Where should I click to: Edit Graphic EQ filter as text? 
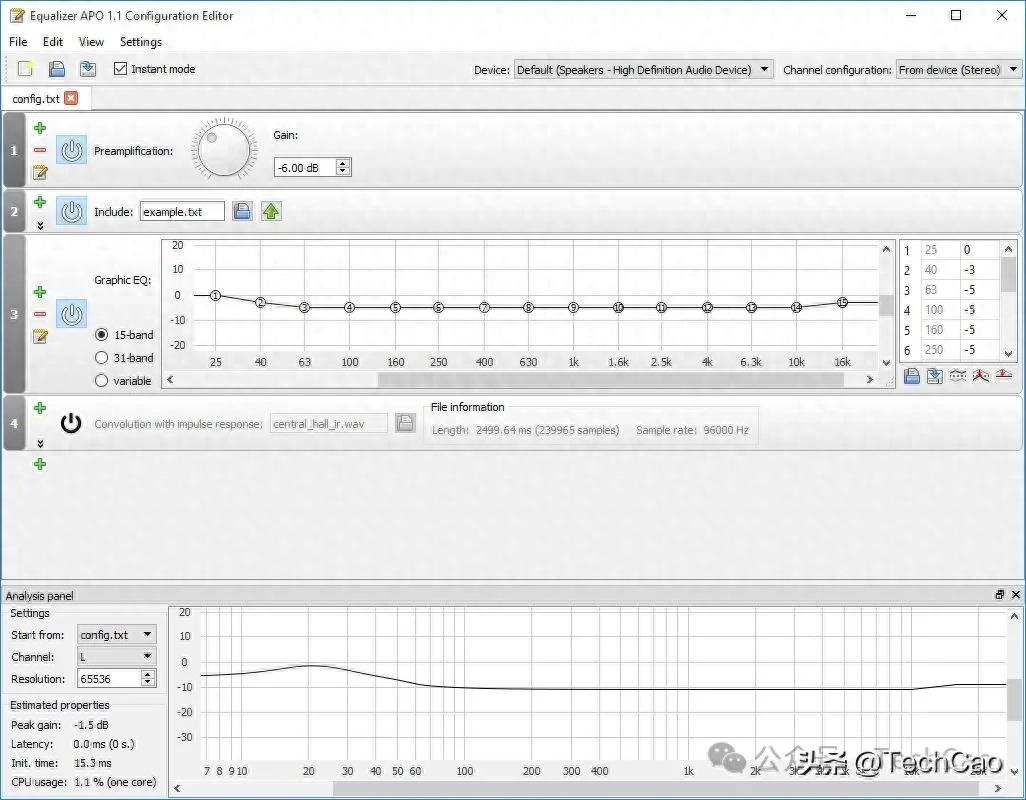tap(40, 336)
